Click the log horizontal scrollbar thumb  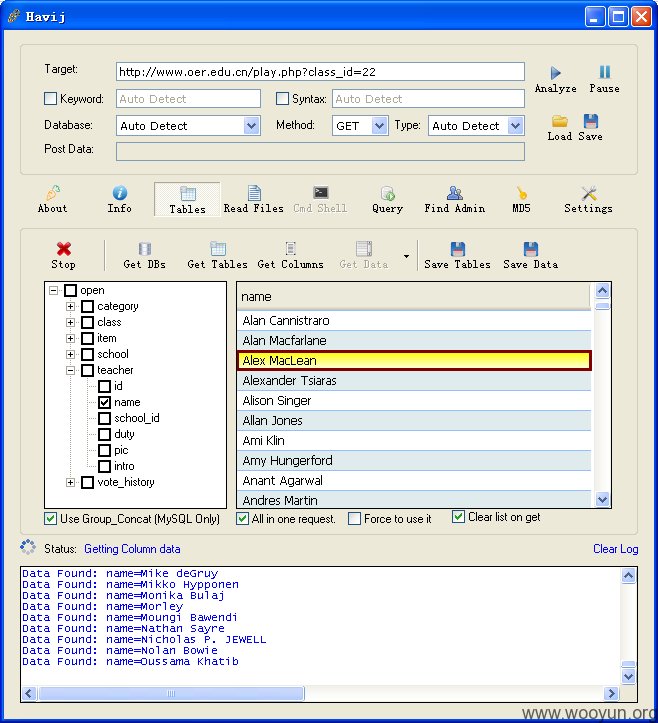click(x=171, y=693)
